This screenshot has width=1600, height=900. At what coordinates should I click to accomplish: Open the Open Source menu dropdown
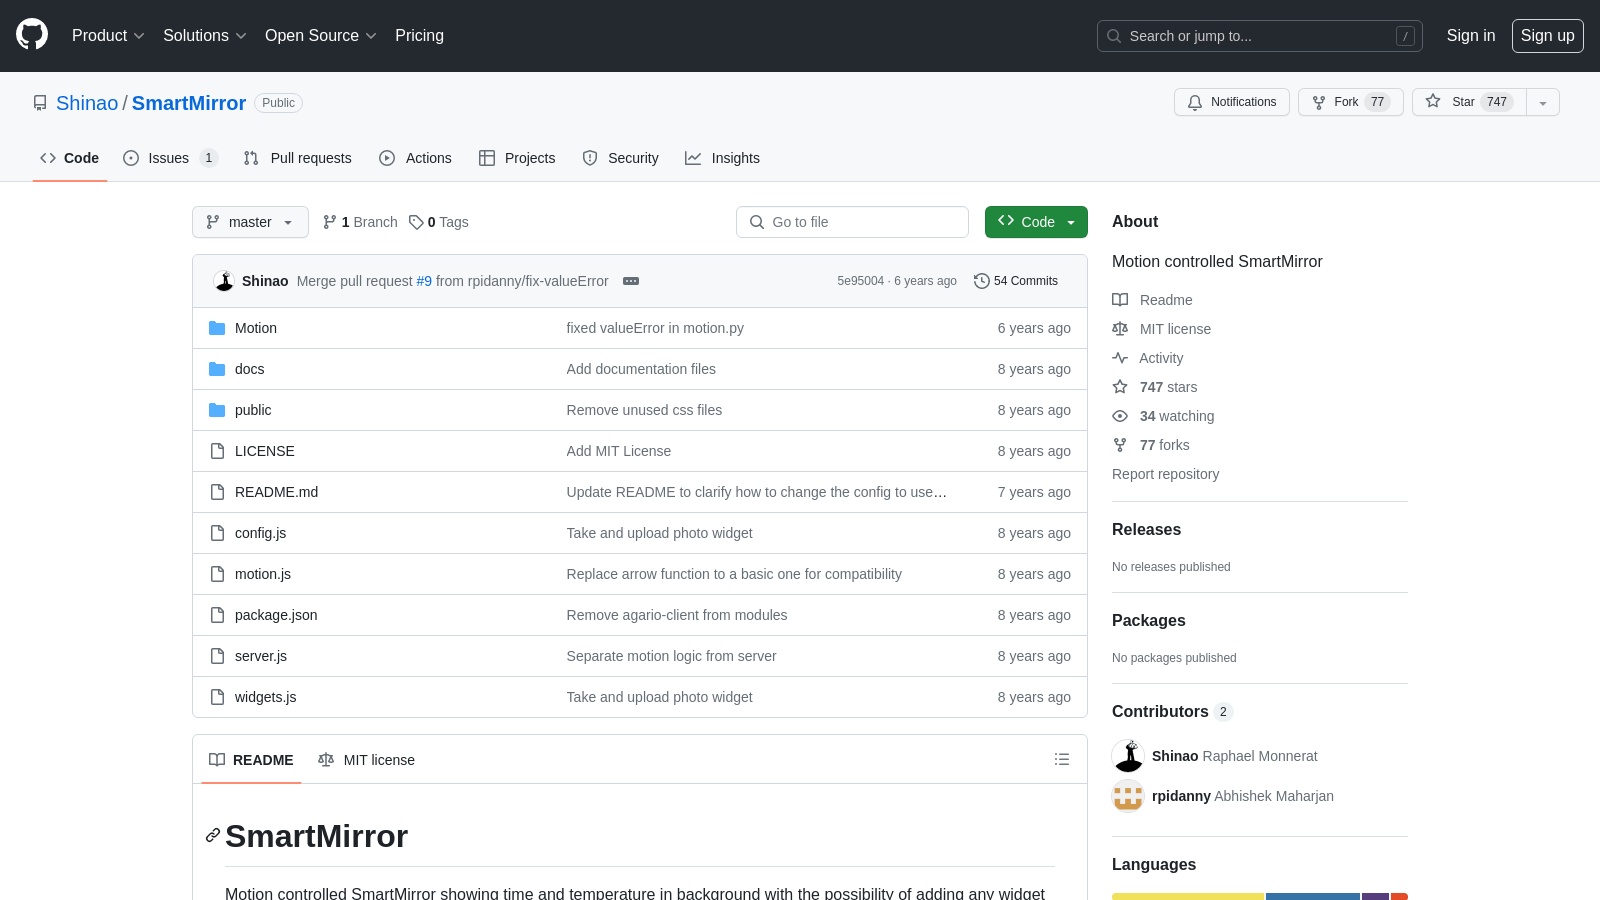pos(321,35)
